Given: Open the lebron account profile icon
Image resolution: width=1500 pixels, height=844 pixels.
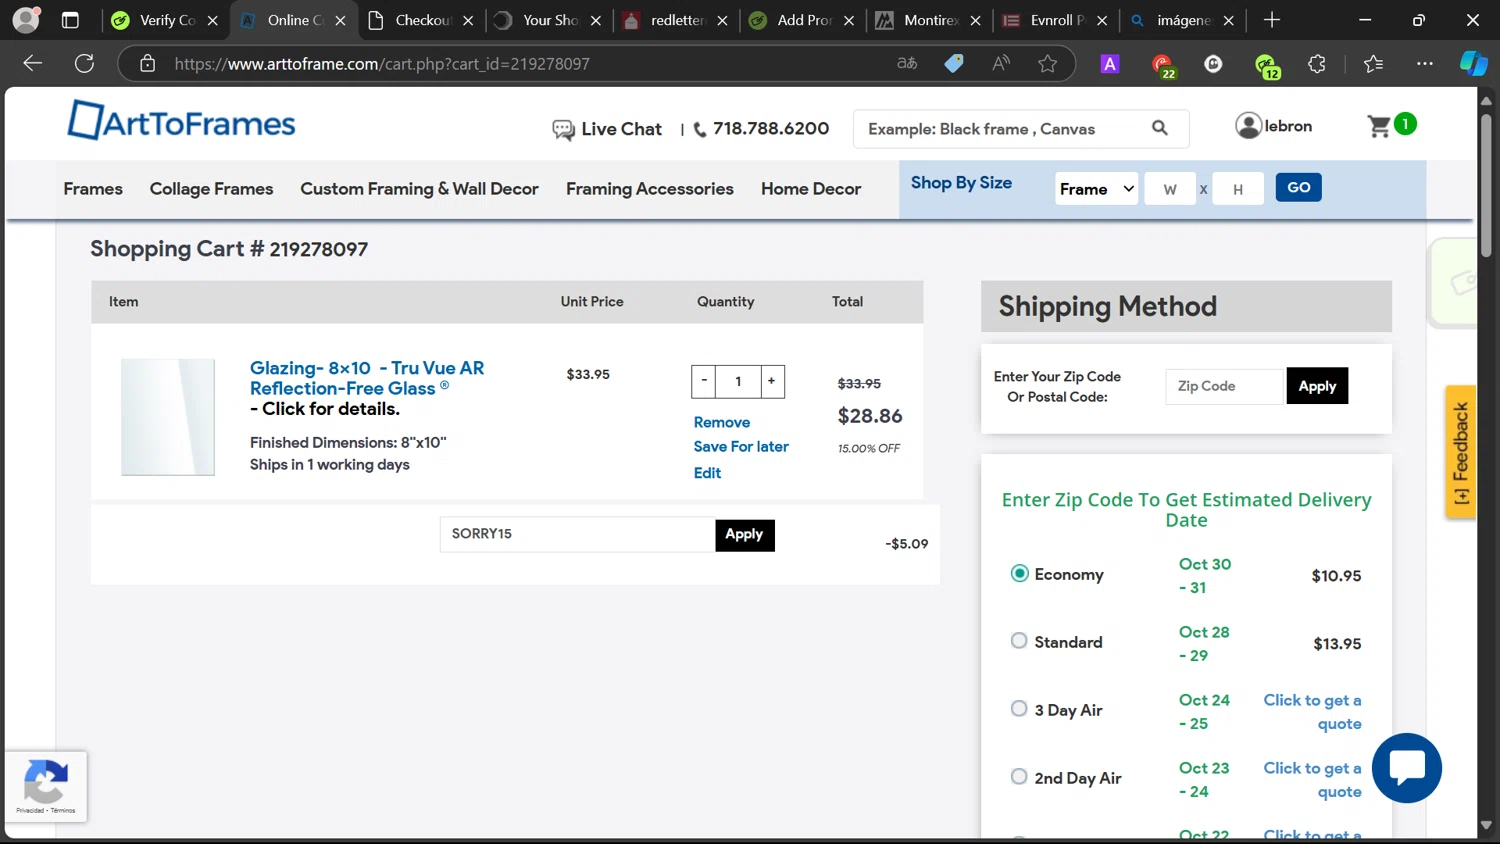Looking at the screenshot, I should point(1248,126).
